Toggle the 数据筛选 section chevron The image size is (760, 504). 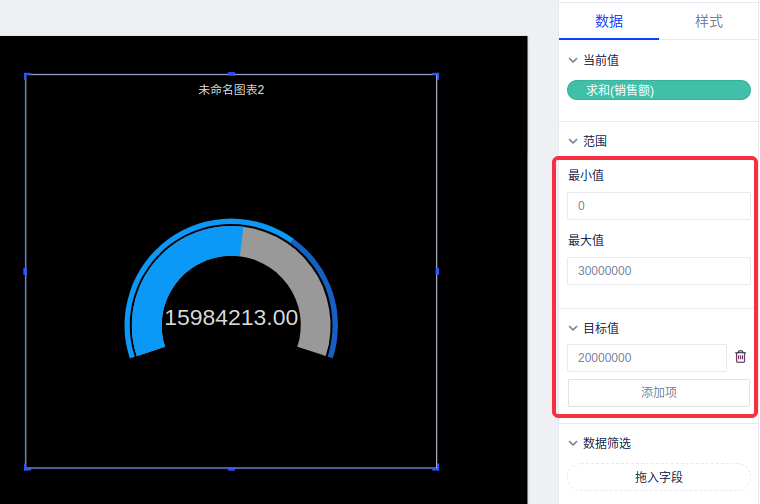[573, 443]
